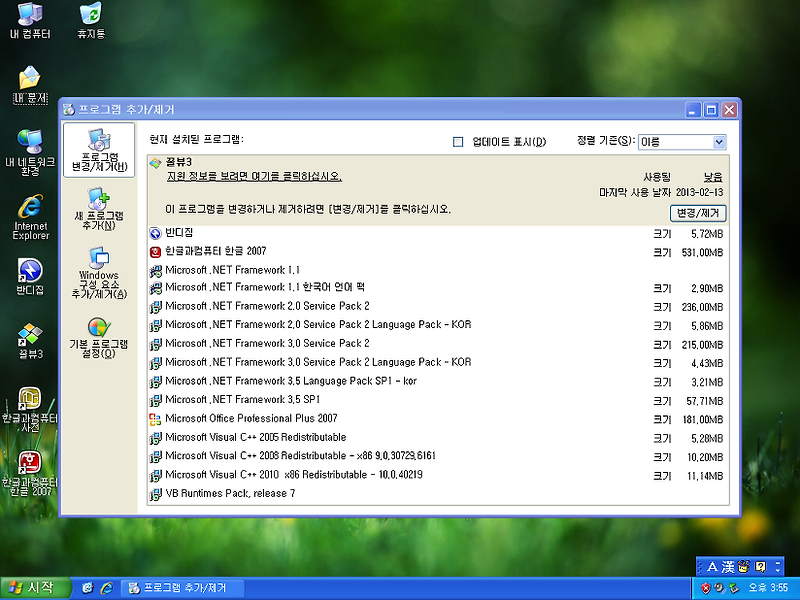
Task: Select .NET Framework 3.0 SP2 Language Pack - KOR
Action: 438,363
